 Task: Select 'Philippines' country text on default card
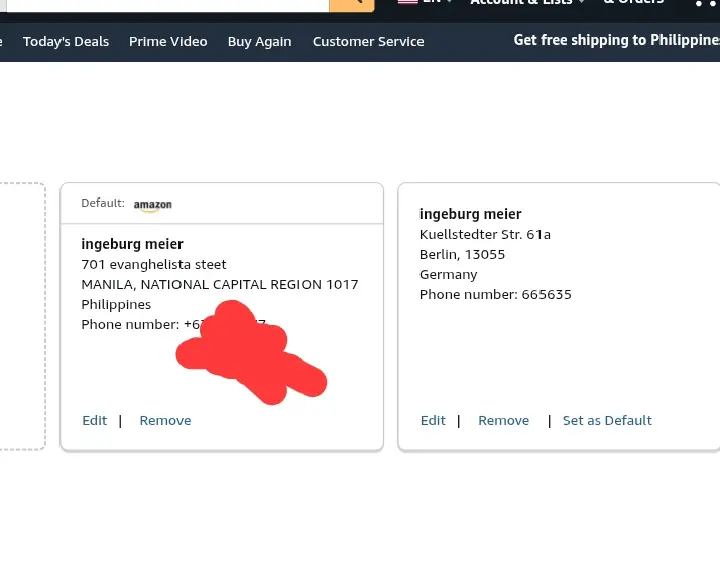pos(116,304)
